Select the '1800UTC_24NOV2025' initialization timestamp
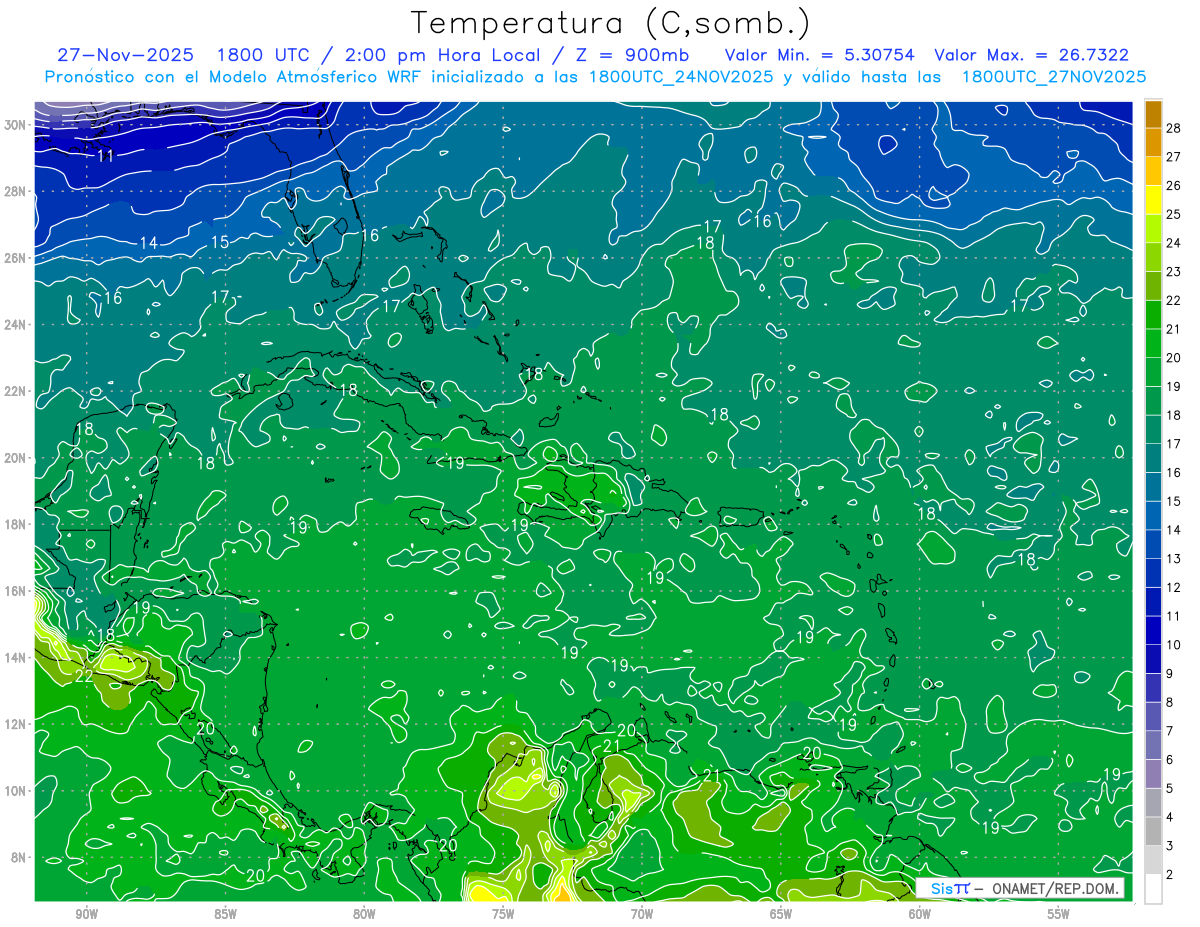 pyautogui.click(x=680, y=77)
